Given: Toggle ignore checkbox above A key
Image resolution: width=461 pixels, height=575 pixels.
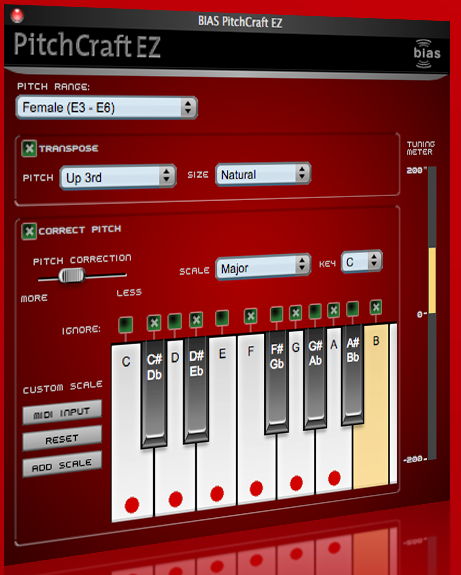Looking at the screenshot, I should (x=333, y=310).
